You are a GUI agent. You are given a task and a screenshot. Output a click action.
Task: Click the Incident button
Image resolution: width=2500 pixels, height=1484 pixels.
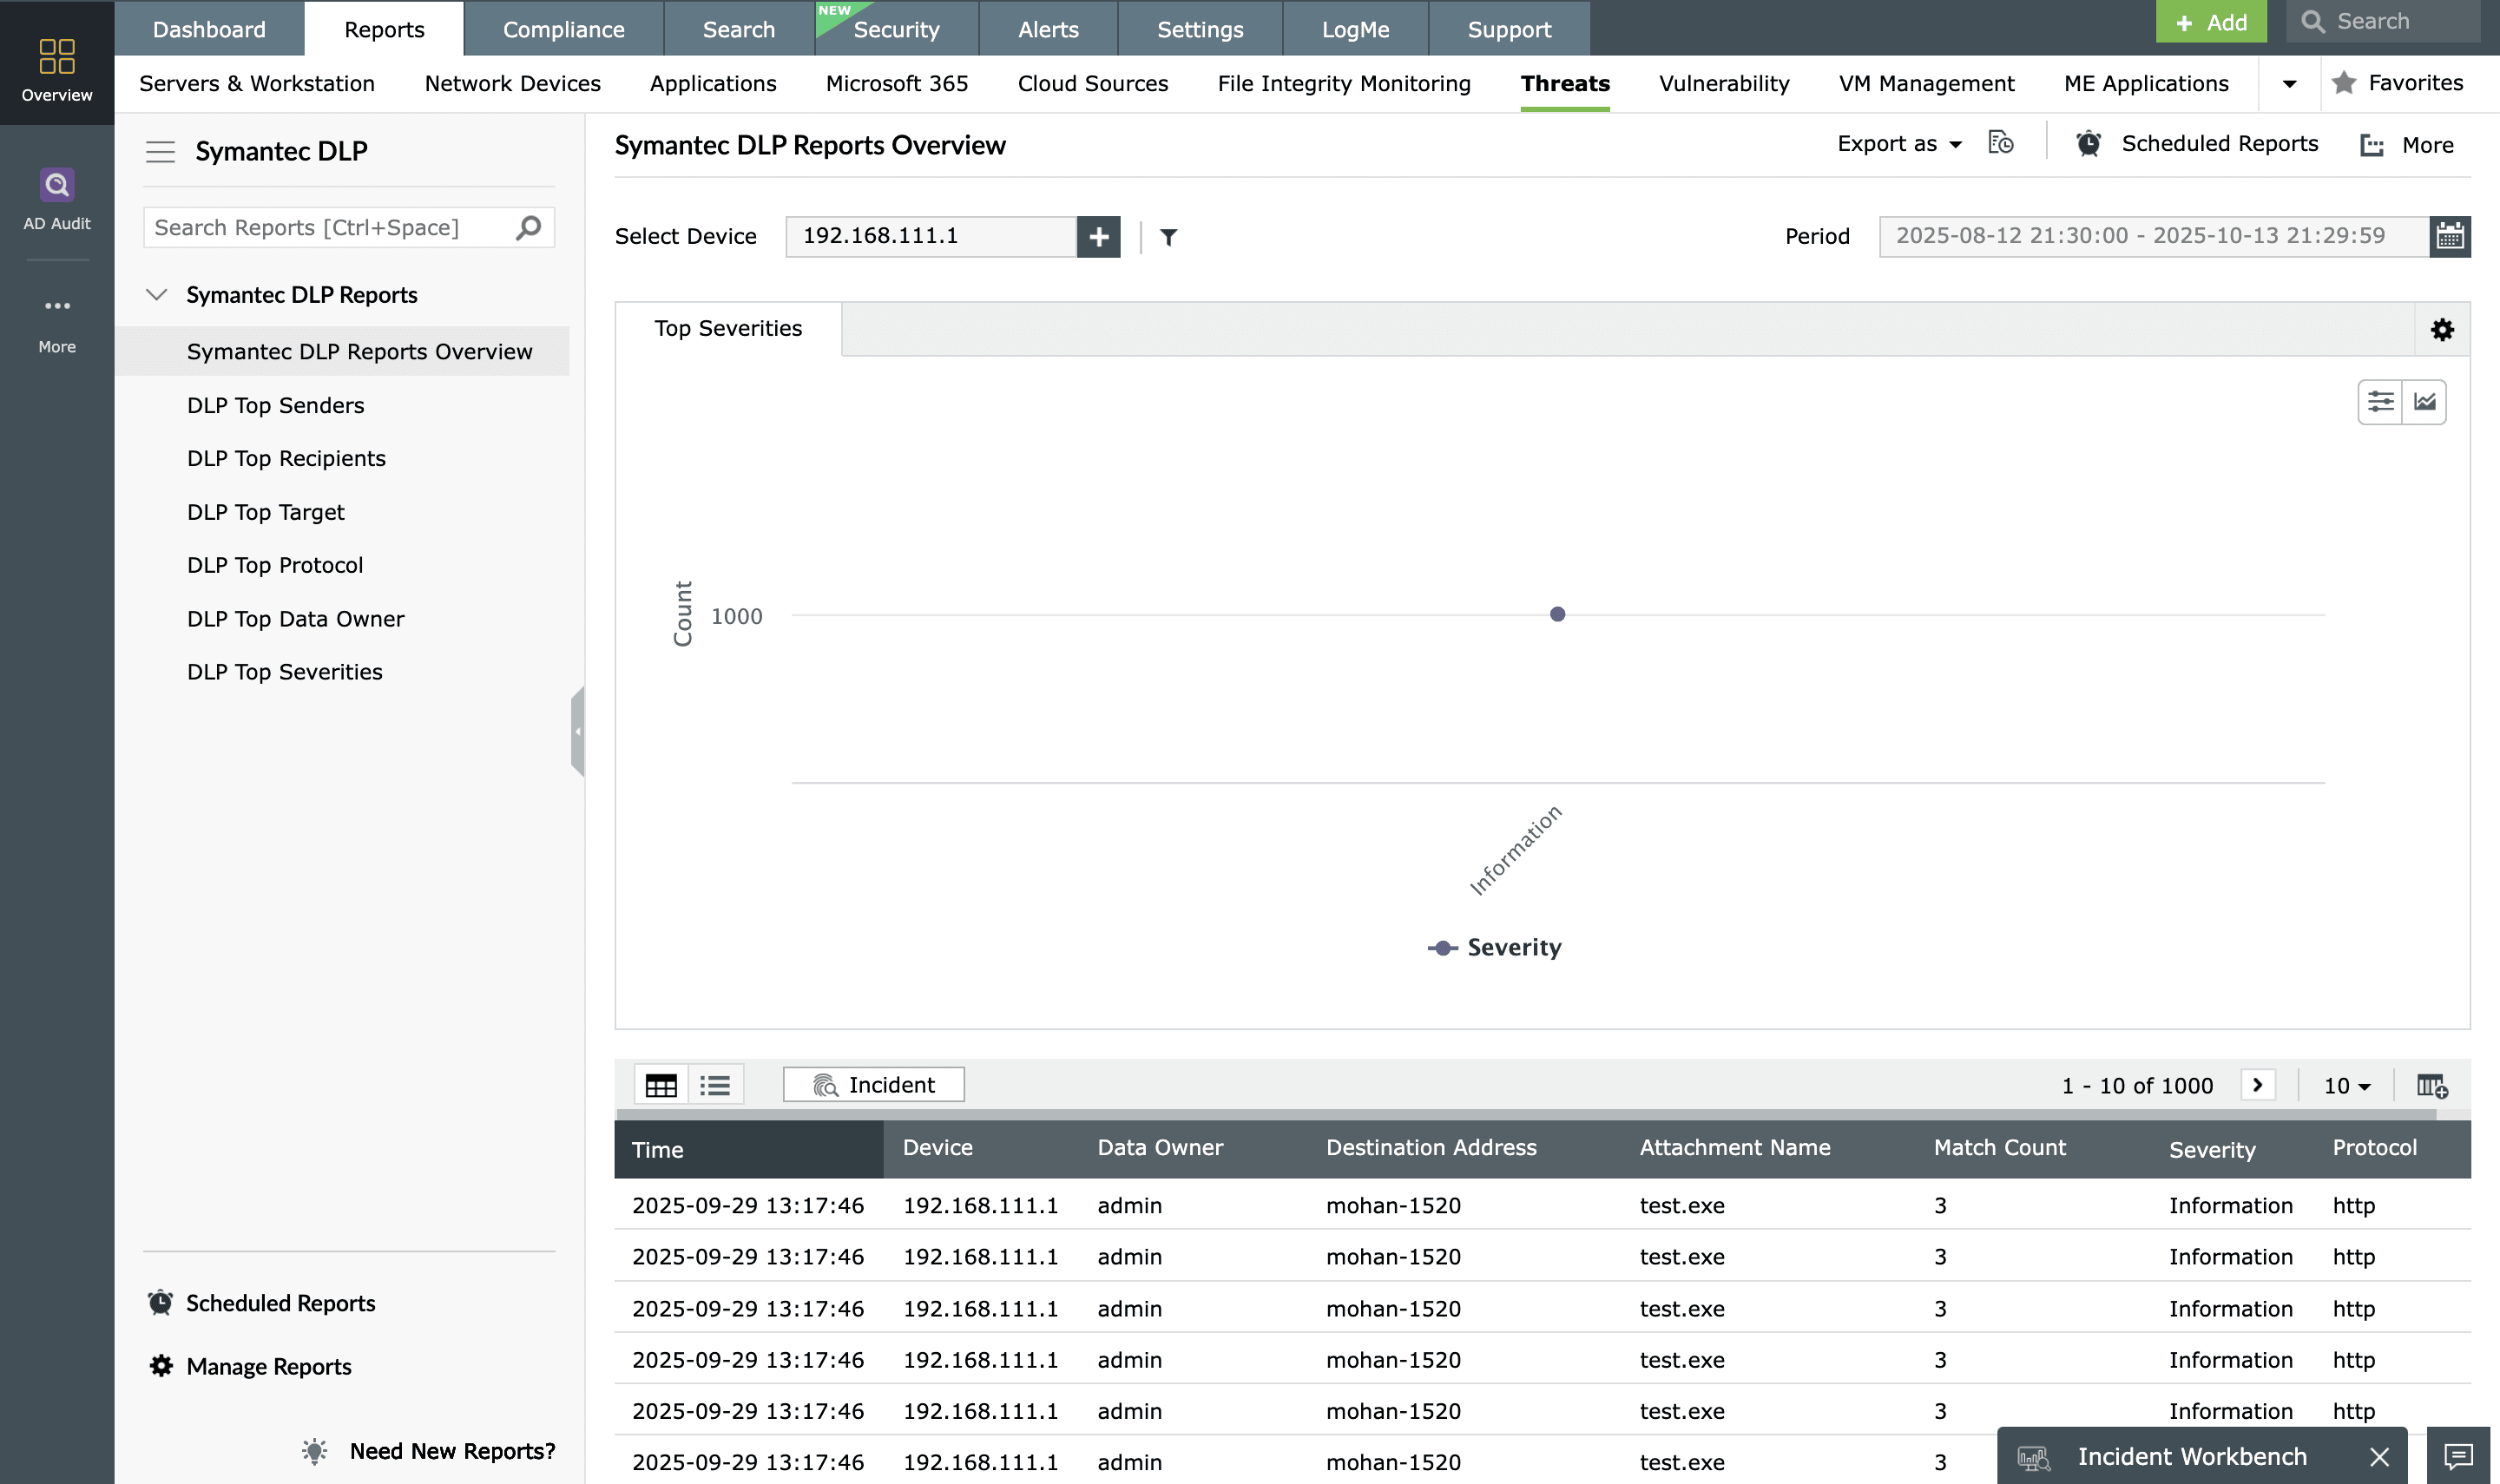tap(873, 1085)
